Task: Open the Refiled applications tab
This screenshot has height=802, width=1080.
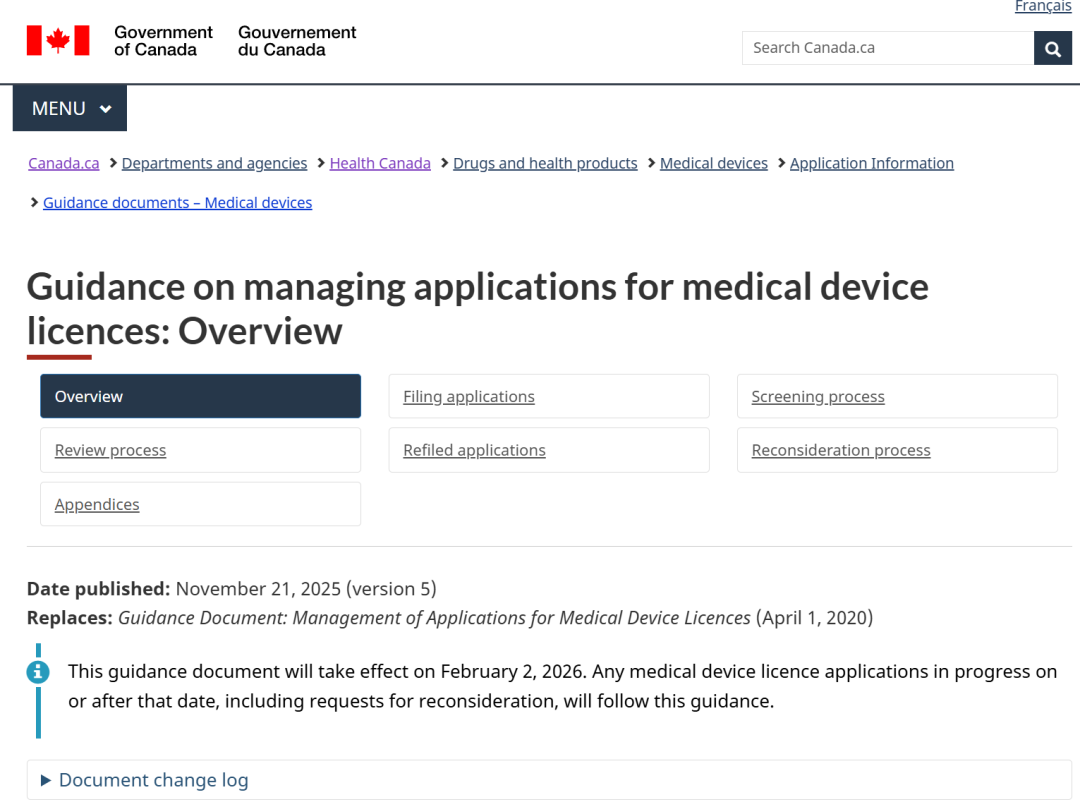Action: (549, 450)
